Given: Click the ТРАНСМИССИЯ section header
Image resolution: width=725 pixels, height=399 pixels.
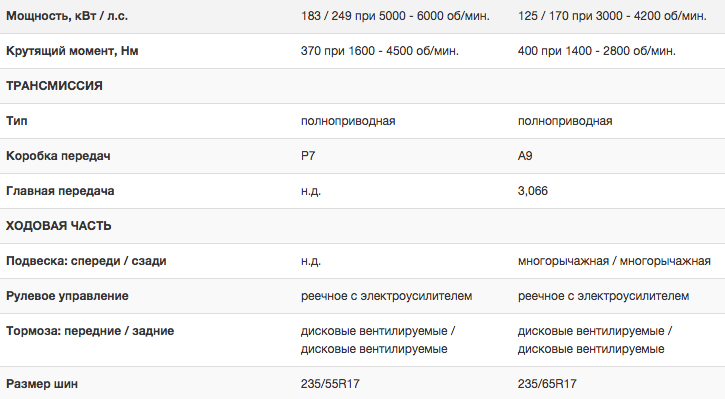Looking at the screenshot, I should [54, 86].
